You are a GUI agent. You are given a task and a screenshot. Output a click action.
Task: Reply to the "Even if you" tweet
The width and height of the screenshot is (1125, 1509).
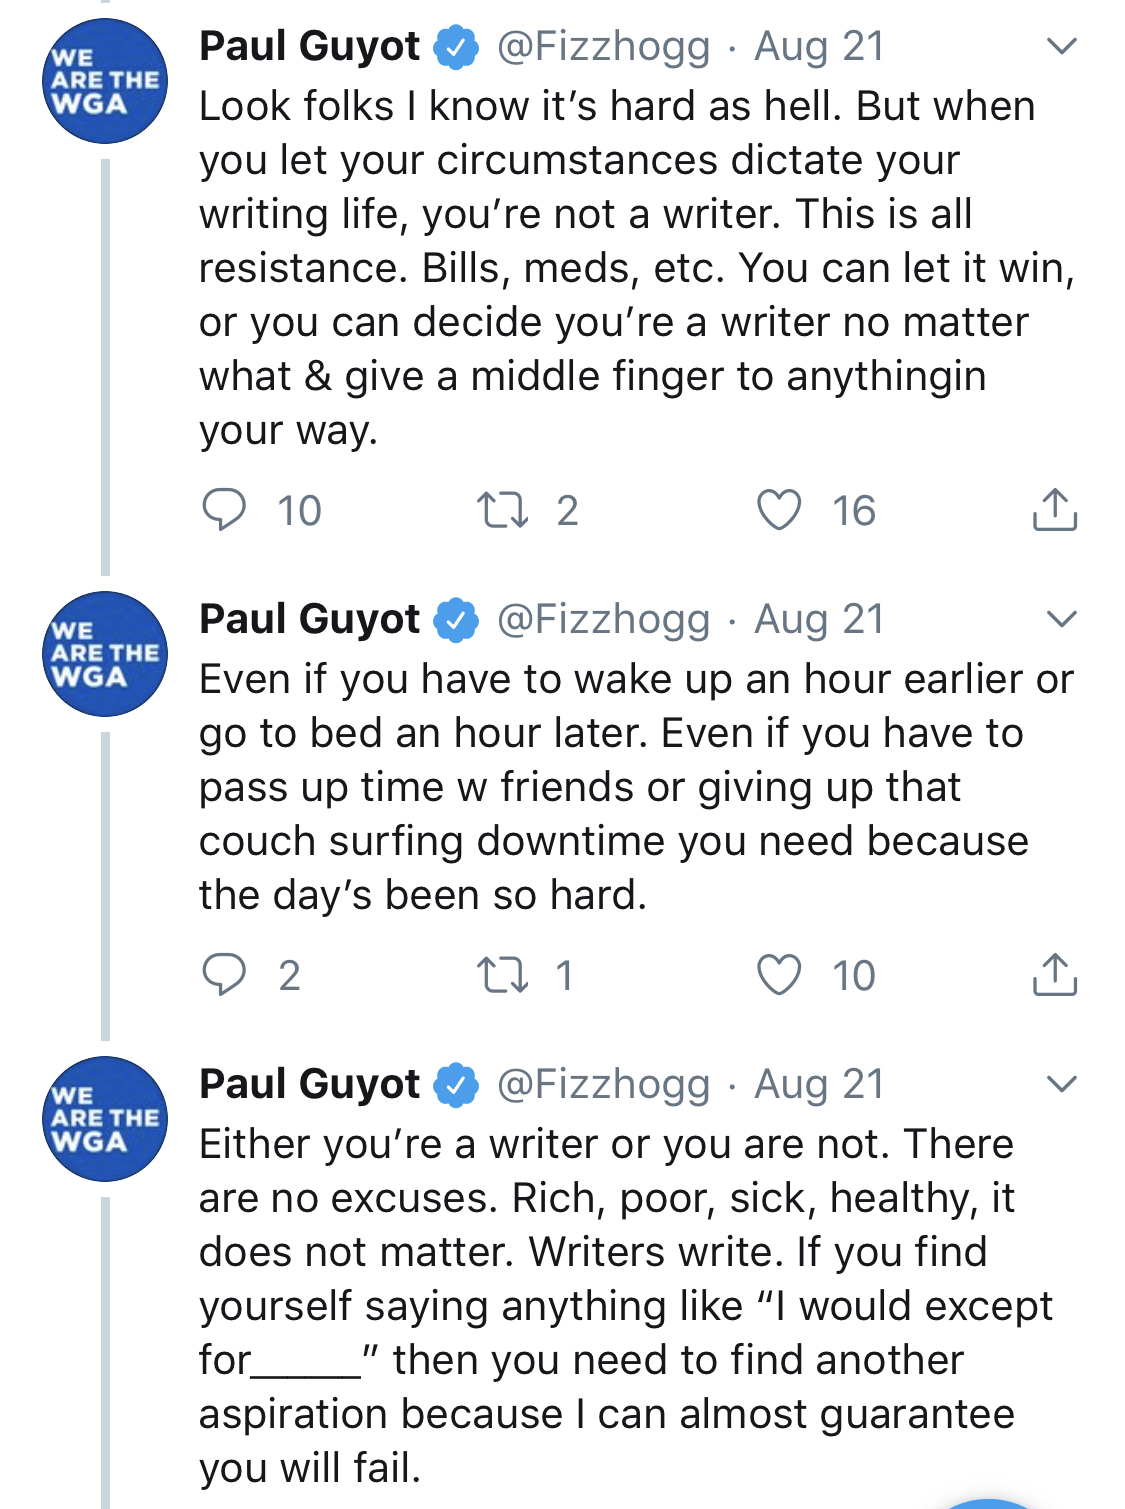tap(224, 974)
